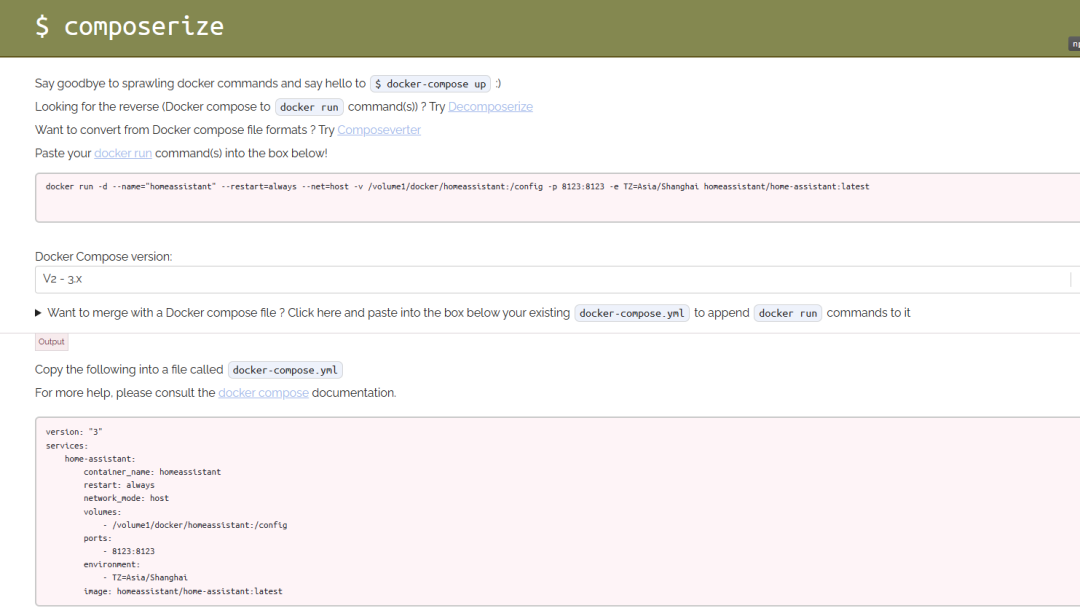This screenshot has width=1080, height=608.
Task: Select the Output tab label
Action: pos(51,341)
